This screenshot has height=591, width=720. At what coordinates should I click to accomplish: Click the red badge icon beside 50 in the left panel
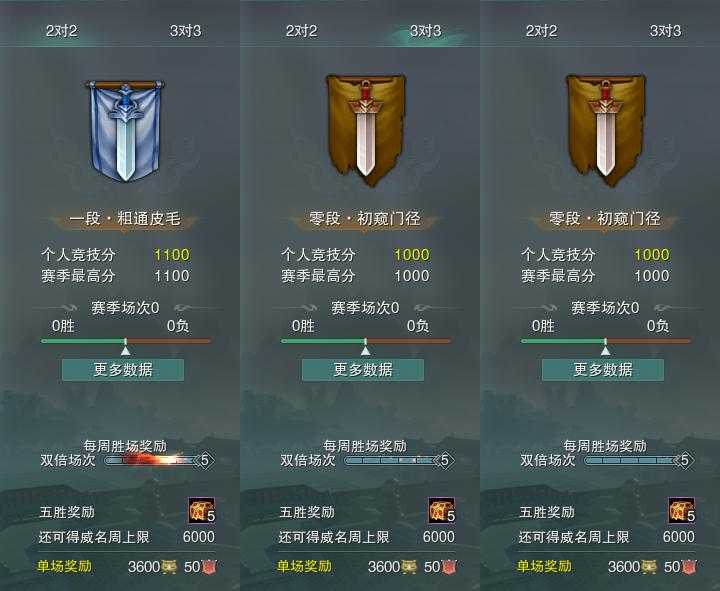click(209, 567)
